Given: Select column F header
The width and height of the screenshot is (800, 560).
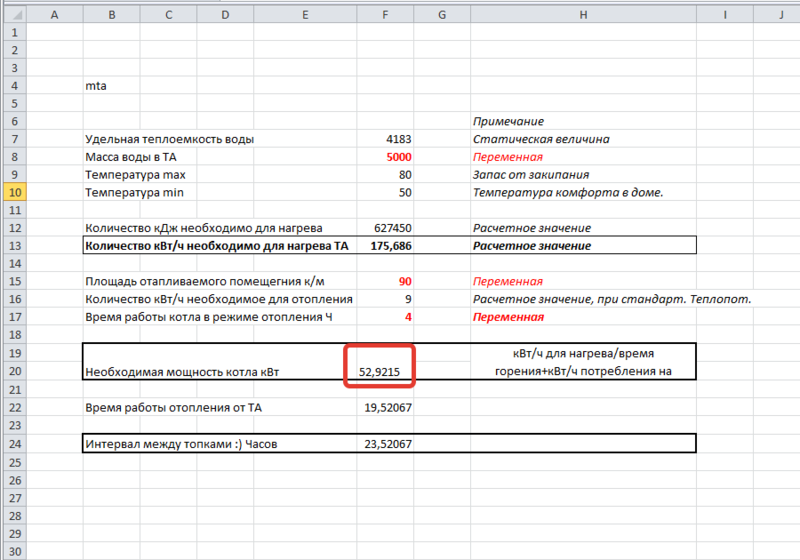Looking at the screenshot, I should 384,13.
